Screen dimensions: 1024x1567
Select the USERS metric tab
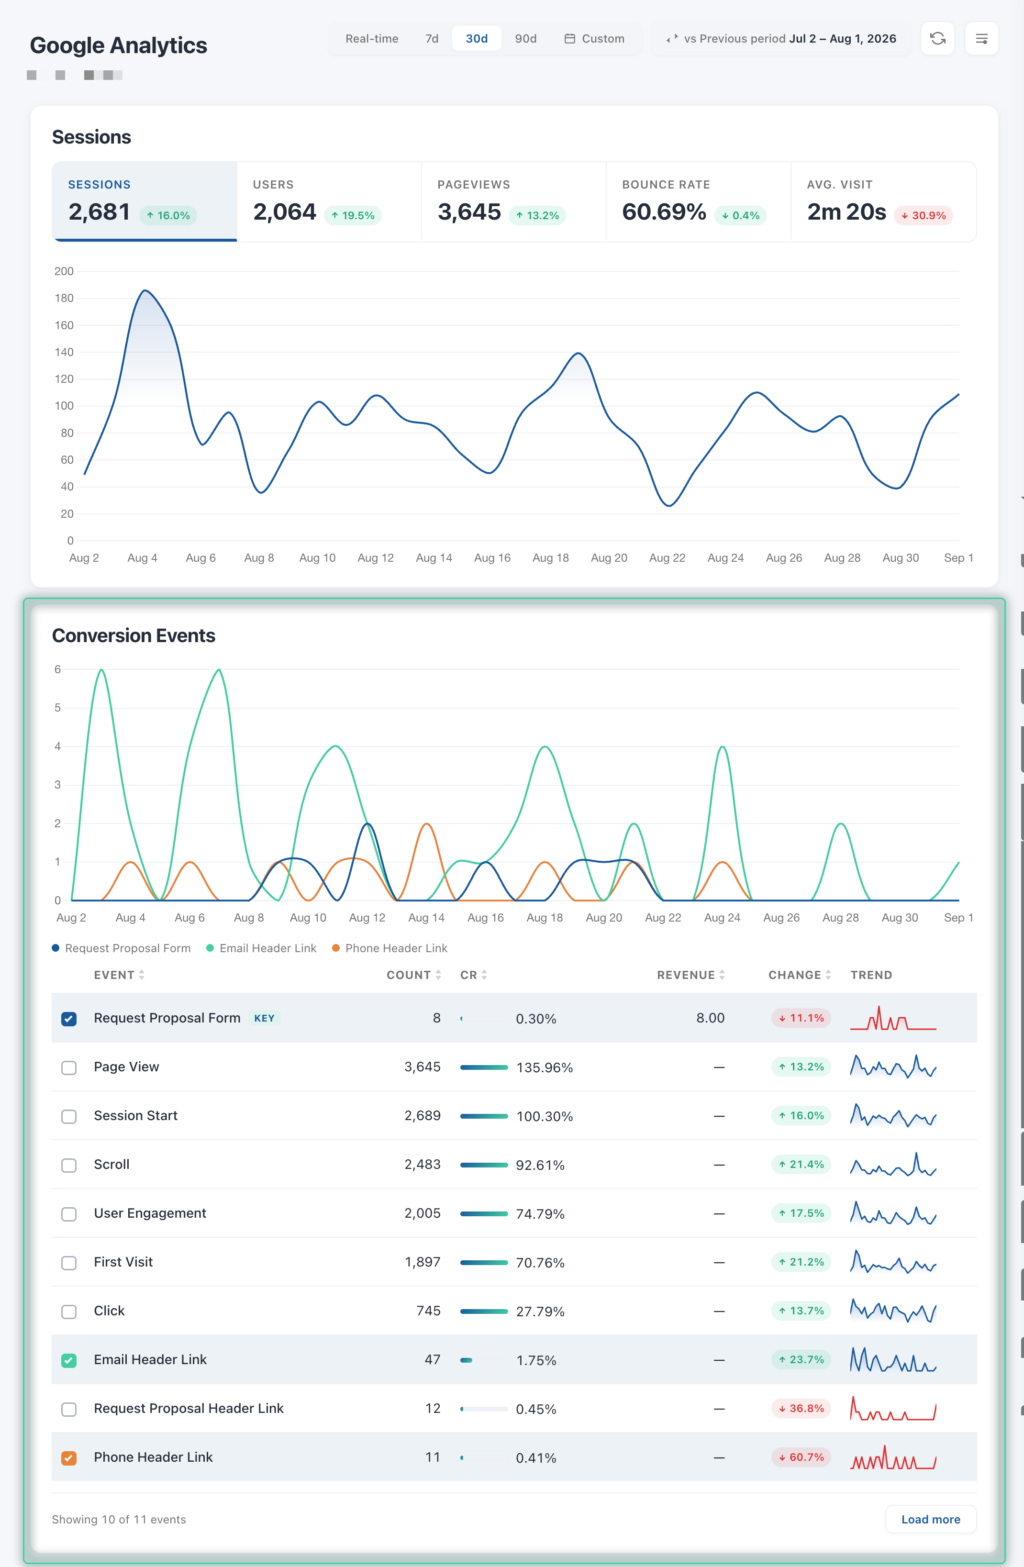[x=329, y=201]
